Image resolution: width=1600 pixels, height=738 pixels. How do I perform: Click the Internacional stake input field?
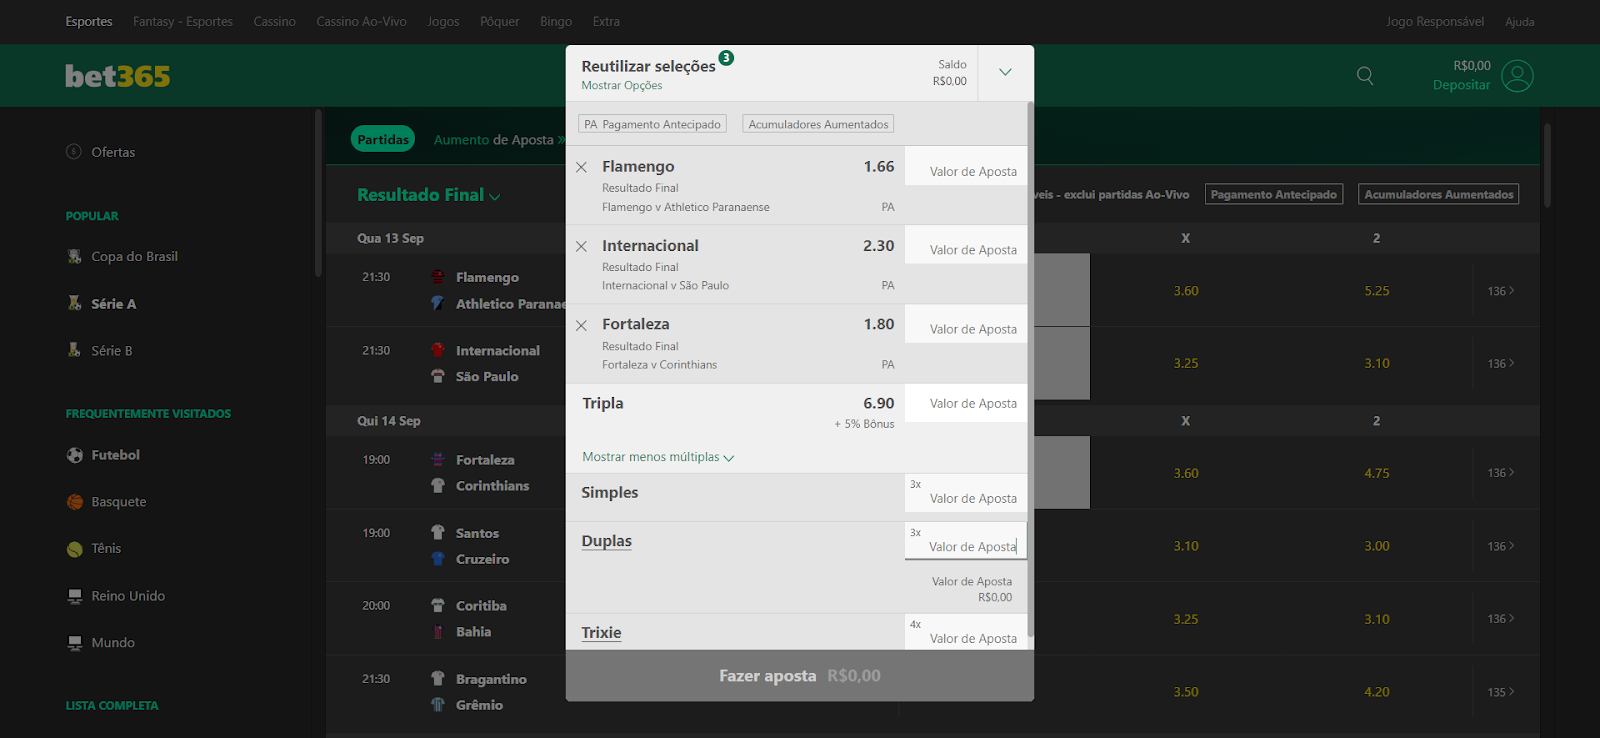[966, 245]
